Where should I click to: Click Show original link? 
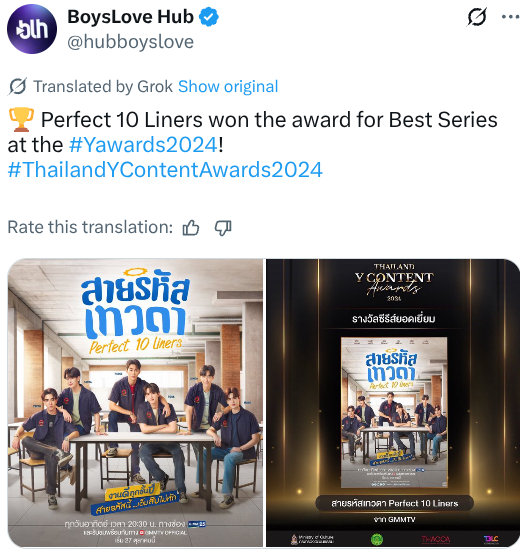pyautogui.click(x=228, y=86)
